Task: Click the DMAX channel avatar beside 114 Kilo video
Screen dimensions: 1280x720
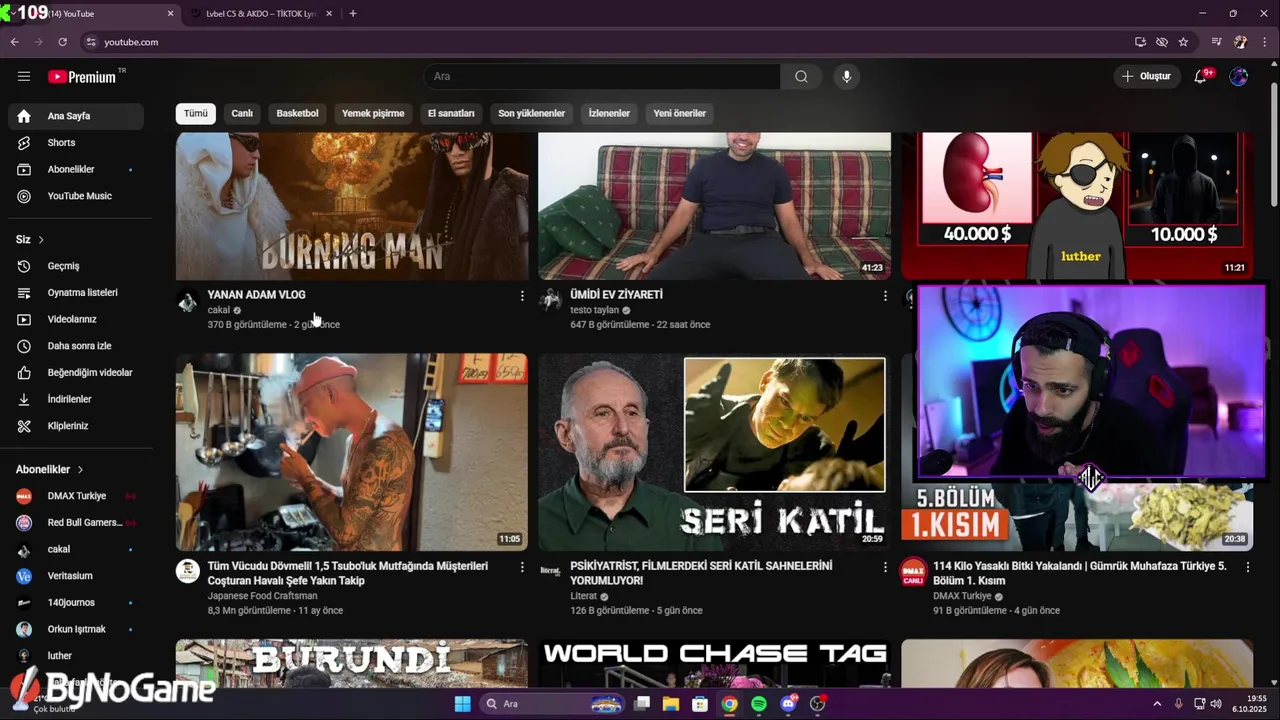Action: [x=913, y=572]
